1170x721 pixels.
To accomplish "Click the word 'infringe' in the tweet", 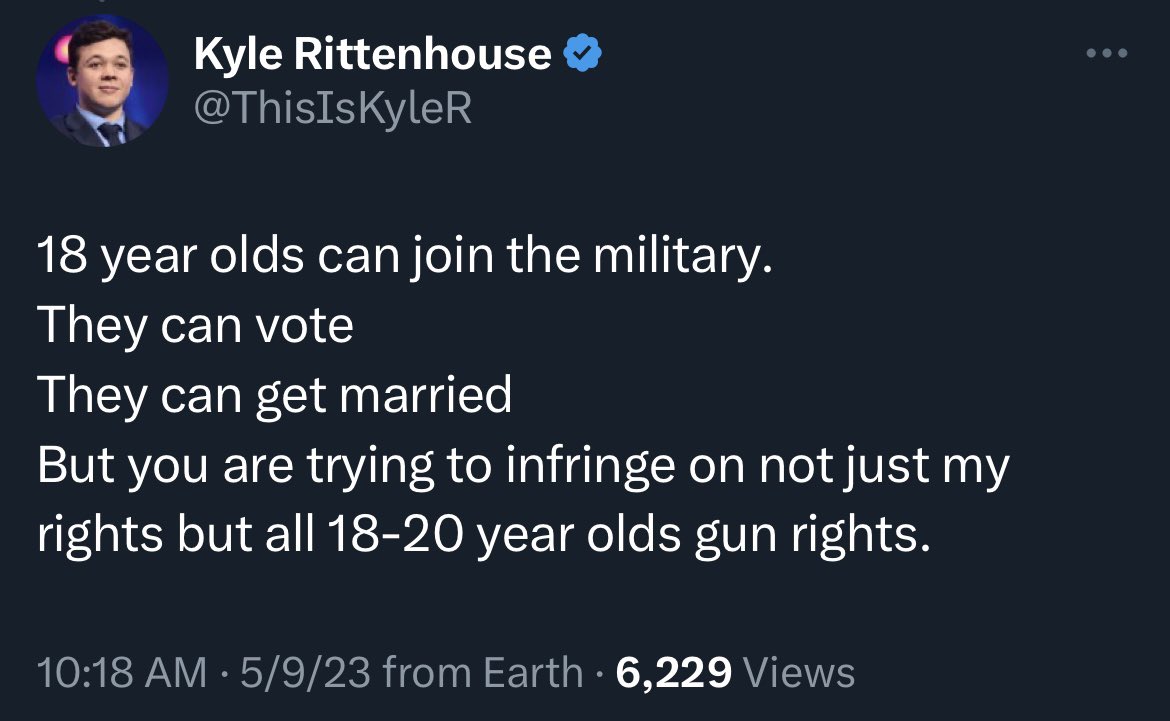I will point(589,465).
